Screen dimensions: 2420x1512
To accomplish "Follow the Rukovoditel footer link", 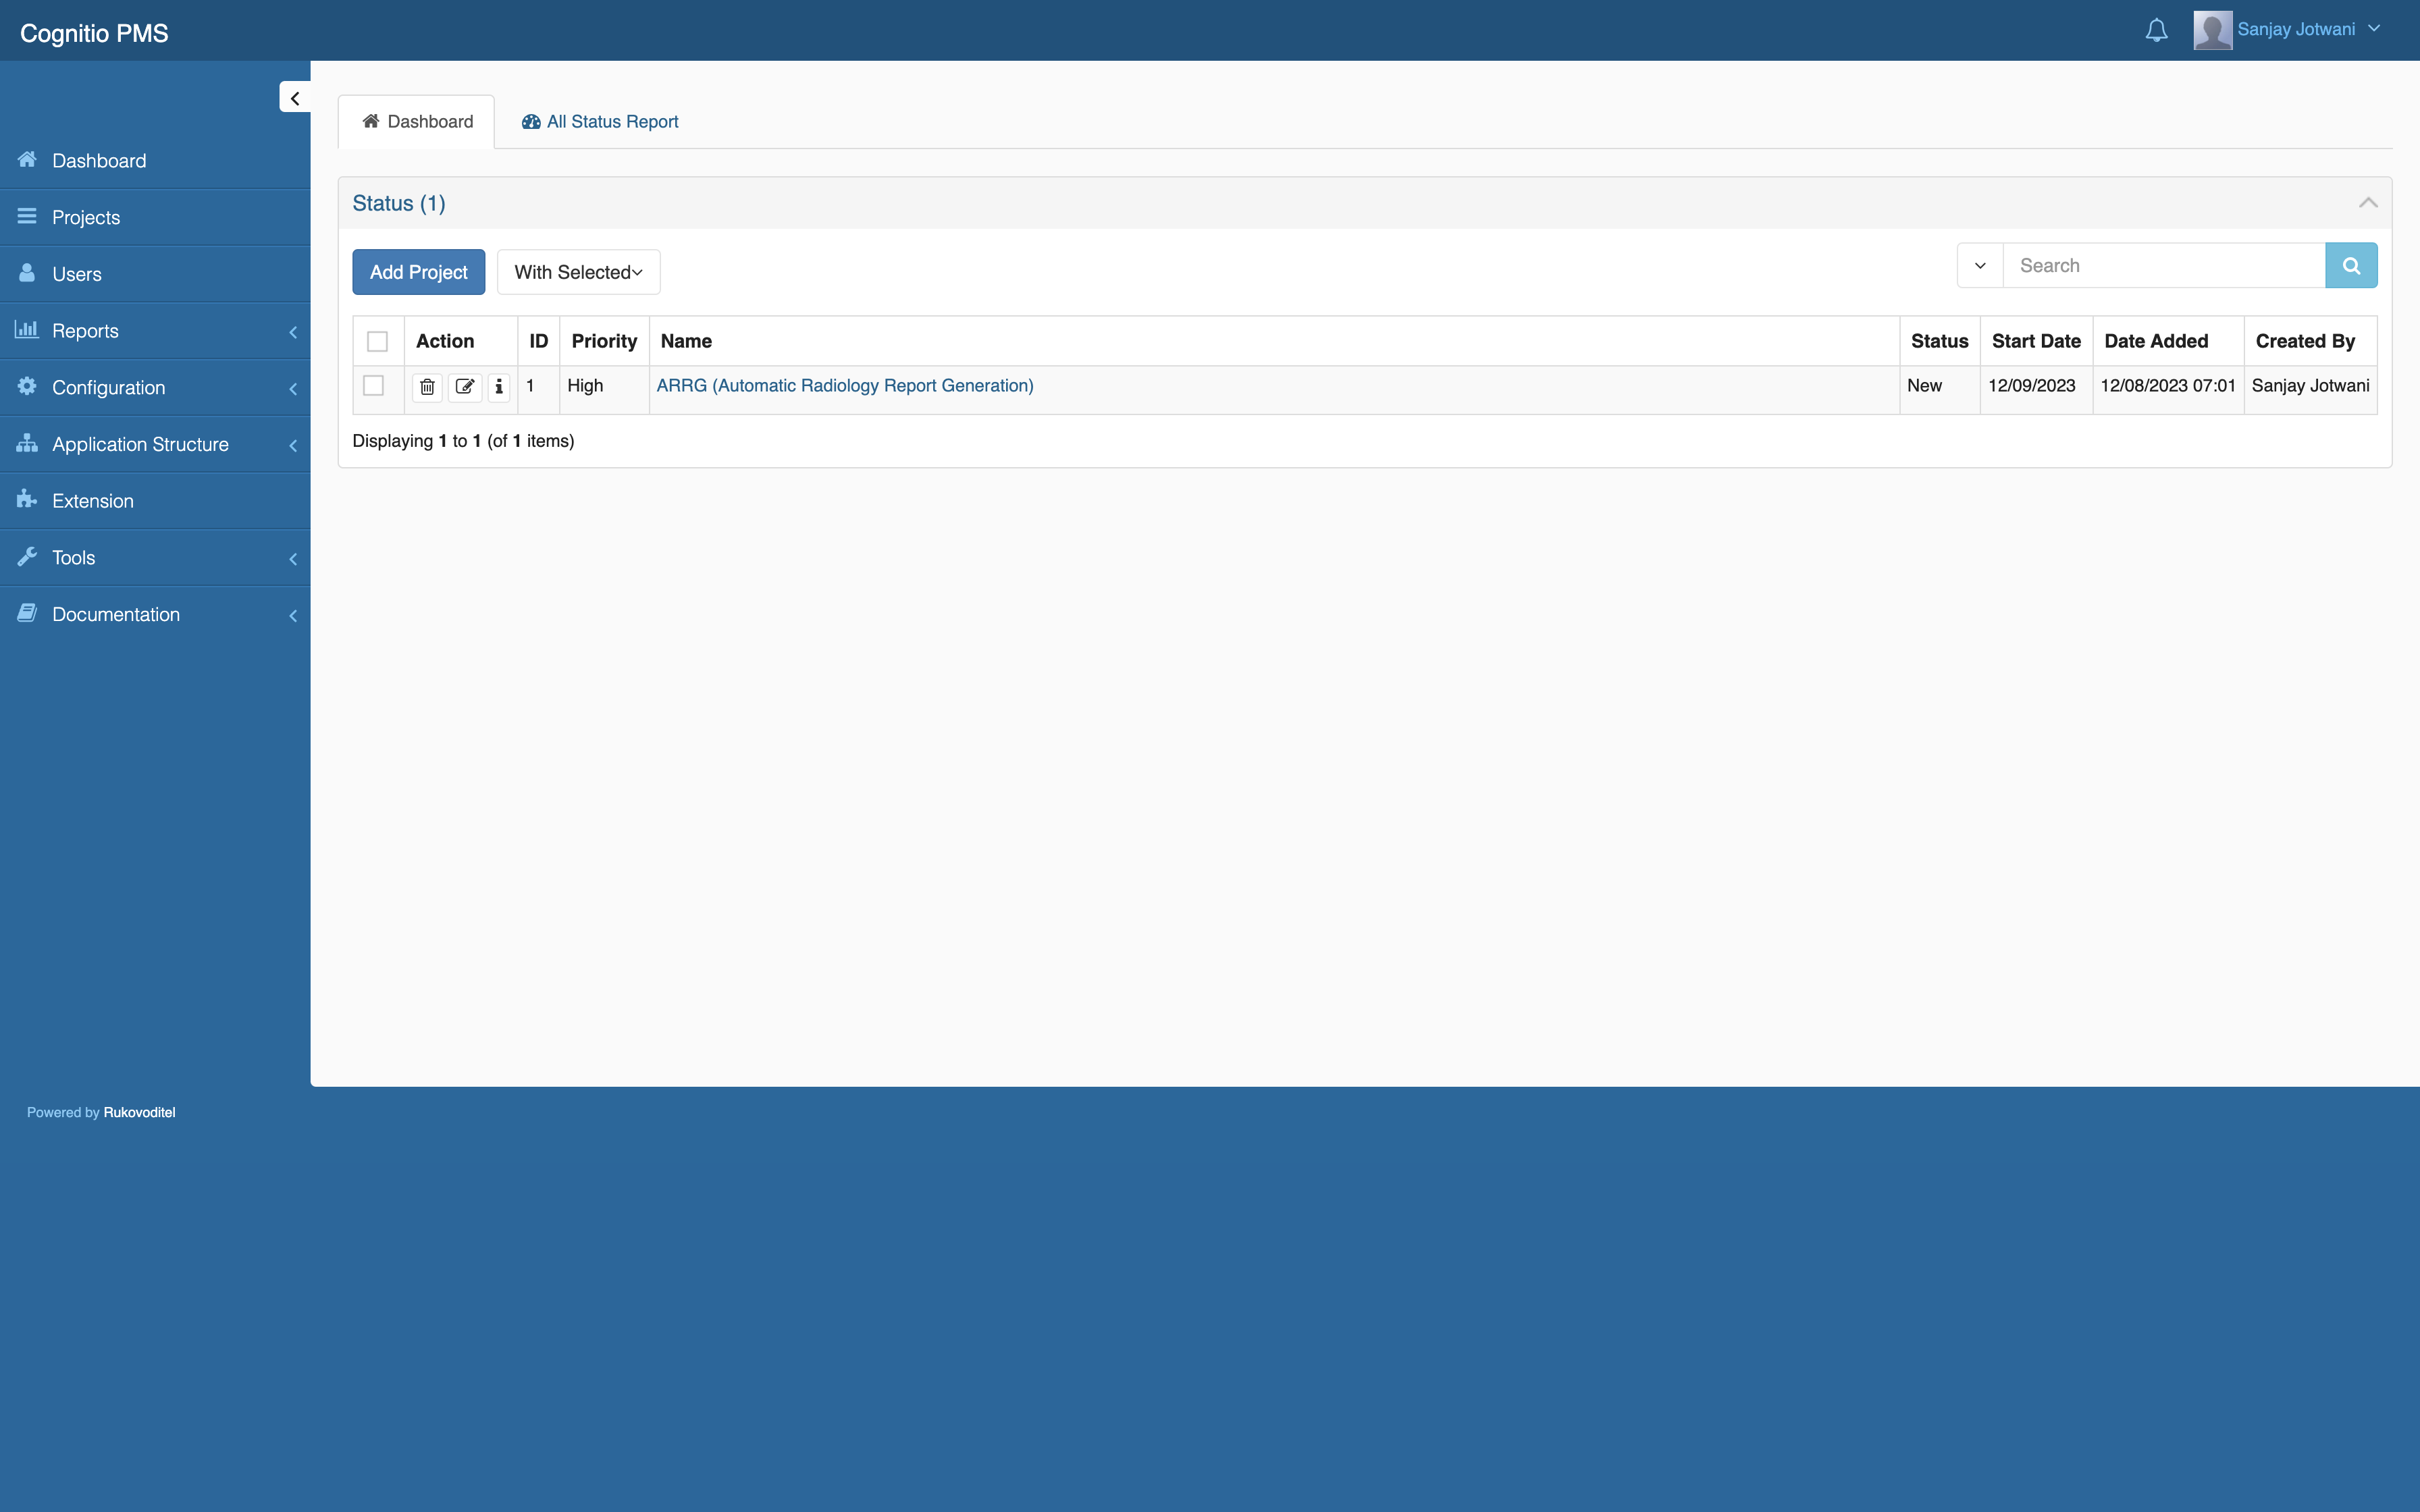I will (x=139, y=1112).
